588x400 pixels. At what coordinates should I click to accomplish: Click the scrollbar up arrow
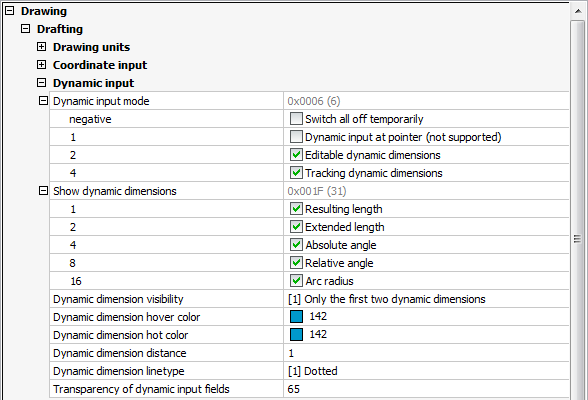click(578, 11)
